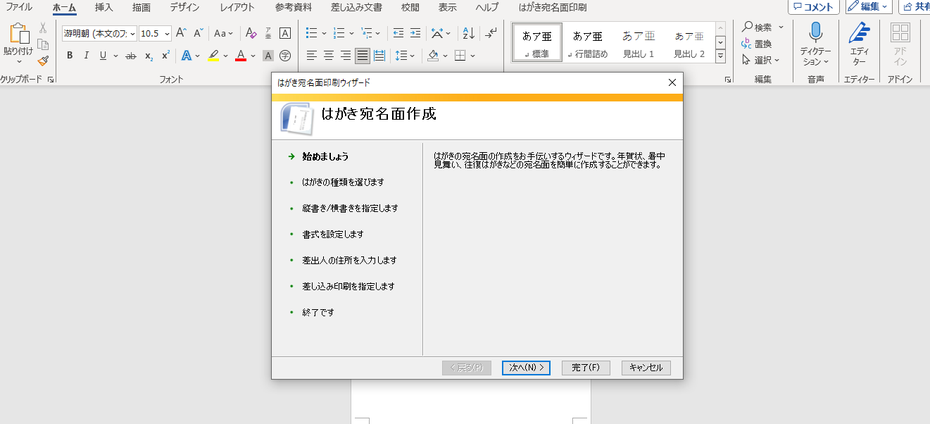
Task: Click 次へ(N) in the wizard
Action: click(x=526, y=368)
